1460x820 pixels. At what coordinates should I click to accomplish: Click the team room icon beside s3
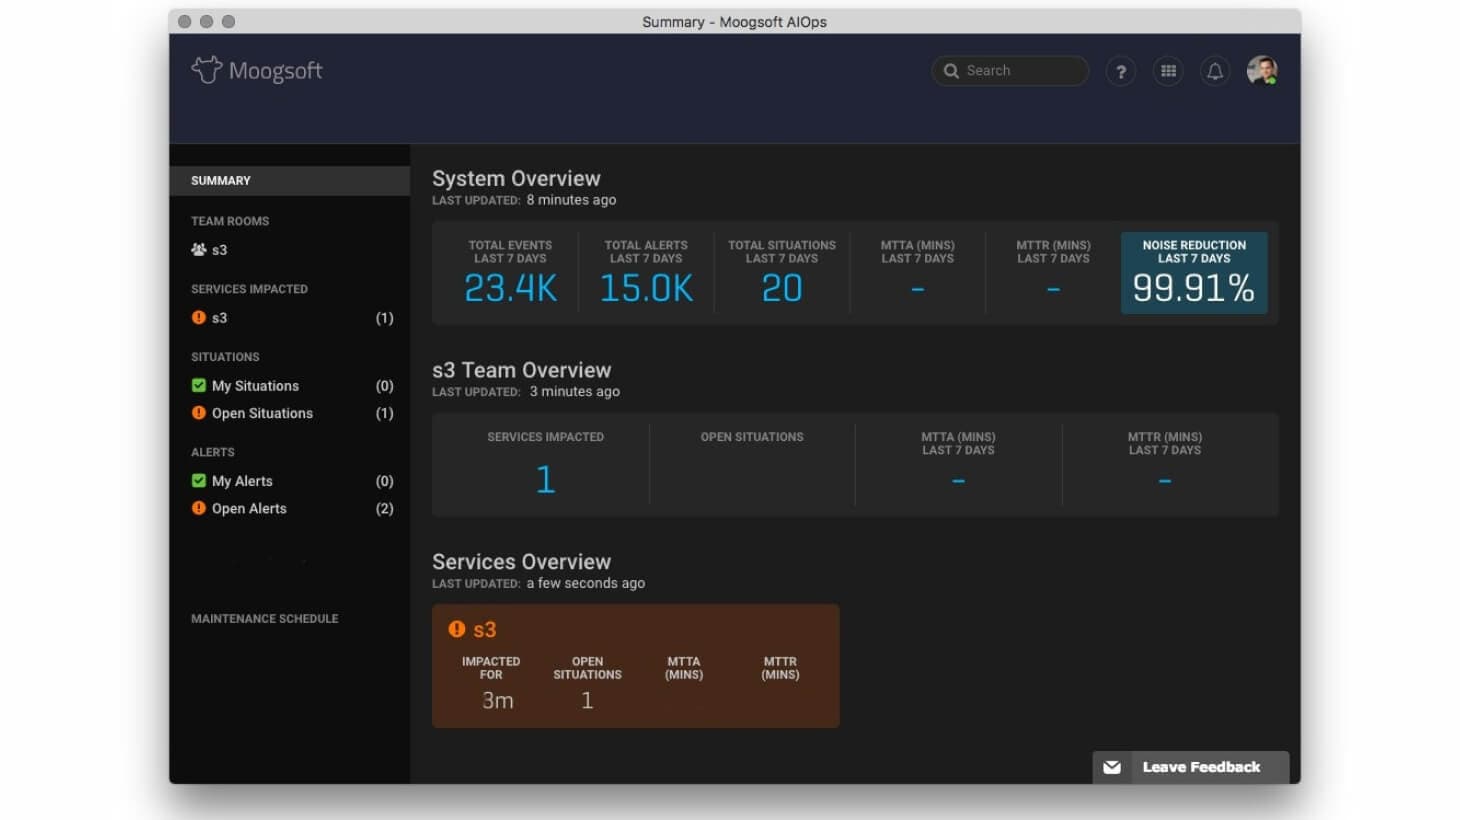pyautogui.click(x=198, y=249)
